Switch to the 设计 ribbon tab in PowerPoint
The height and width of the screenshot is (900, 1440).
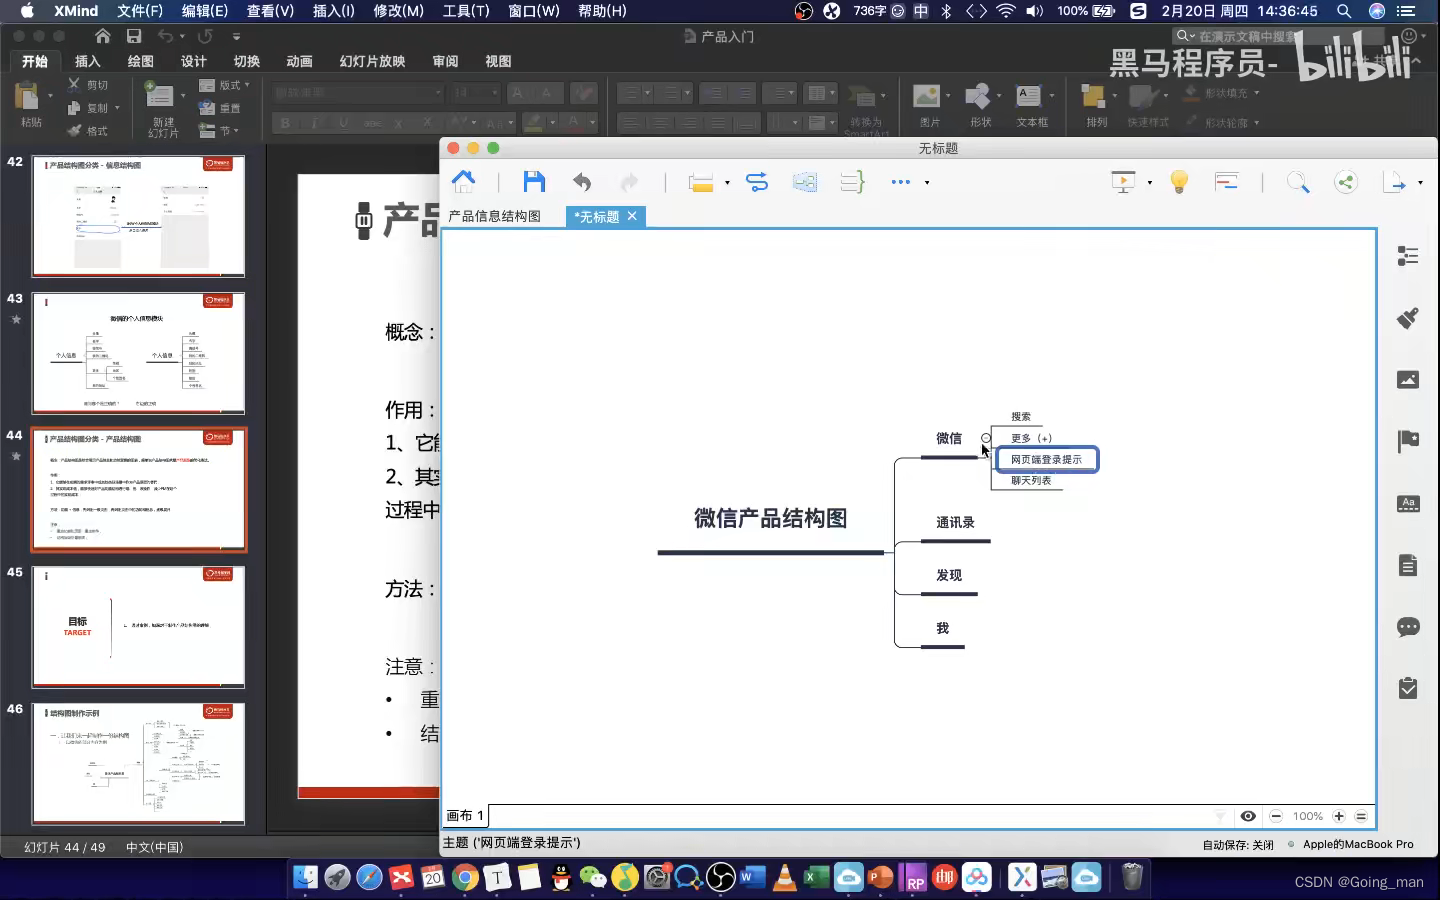coord(194,61)
